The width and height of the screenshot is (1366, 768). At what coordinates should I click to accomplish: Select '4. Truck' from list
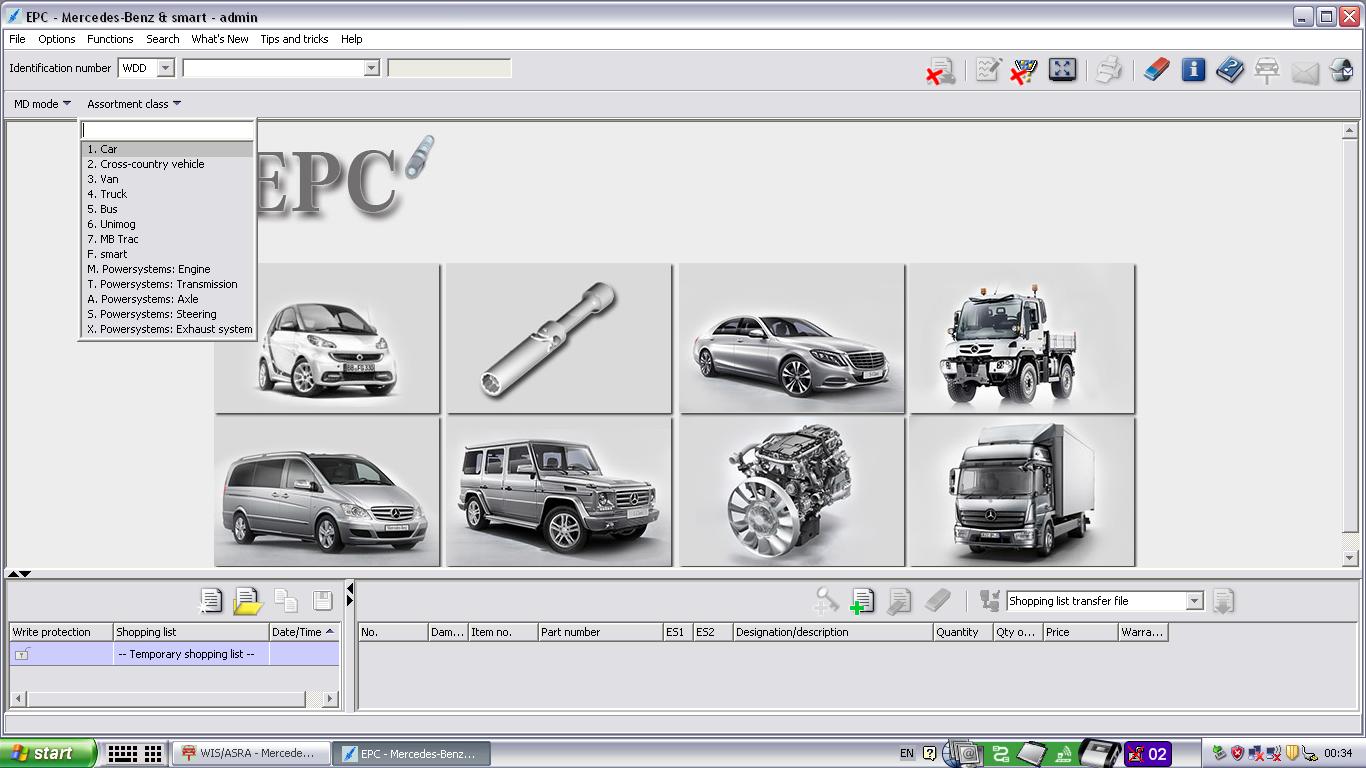(x=167, y=194)
